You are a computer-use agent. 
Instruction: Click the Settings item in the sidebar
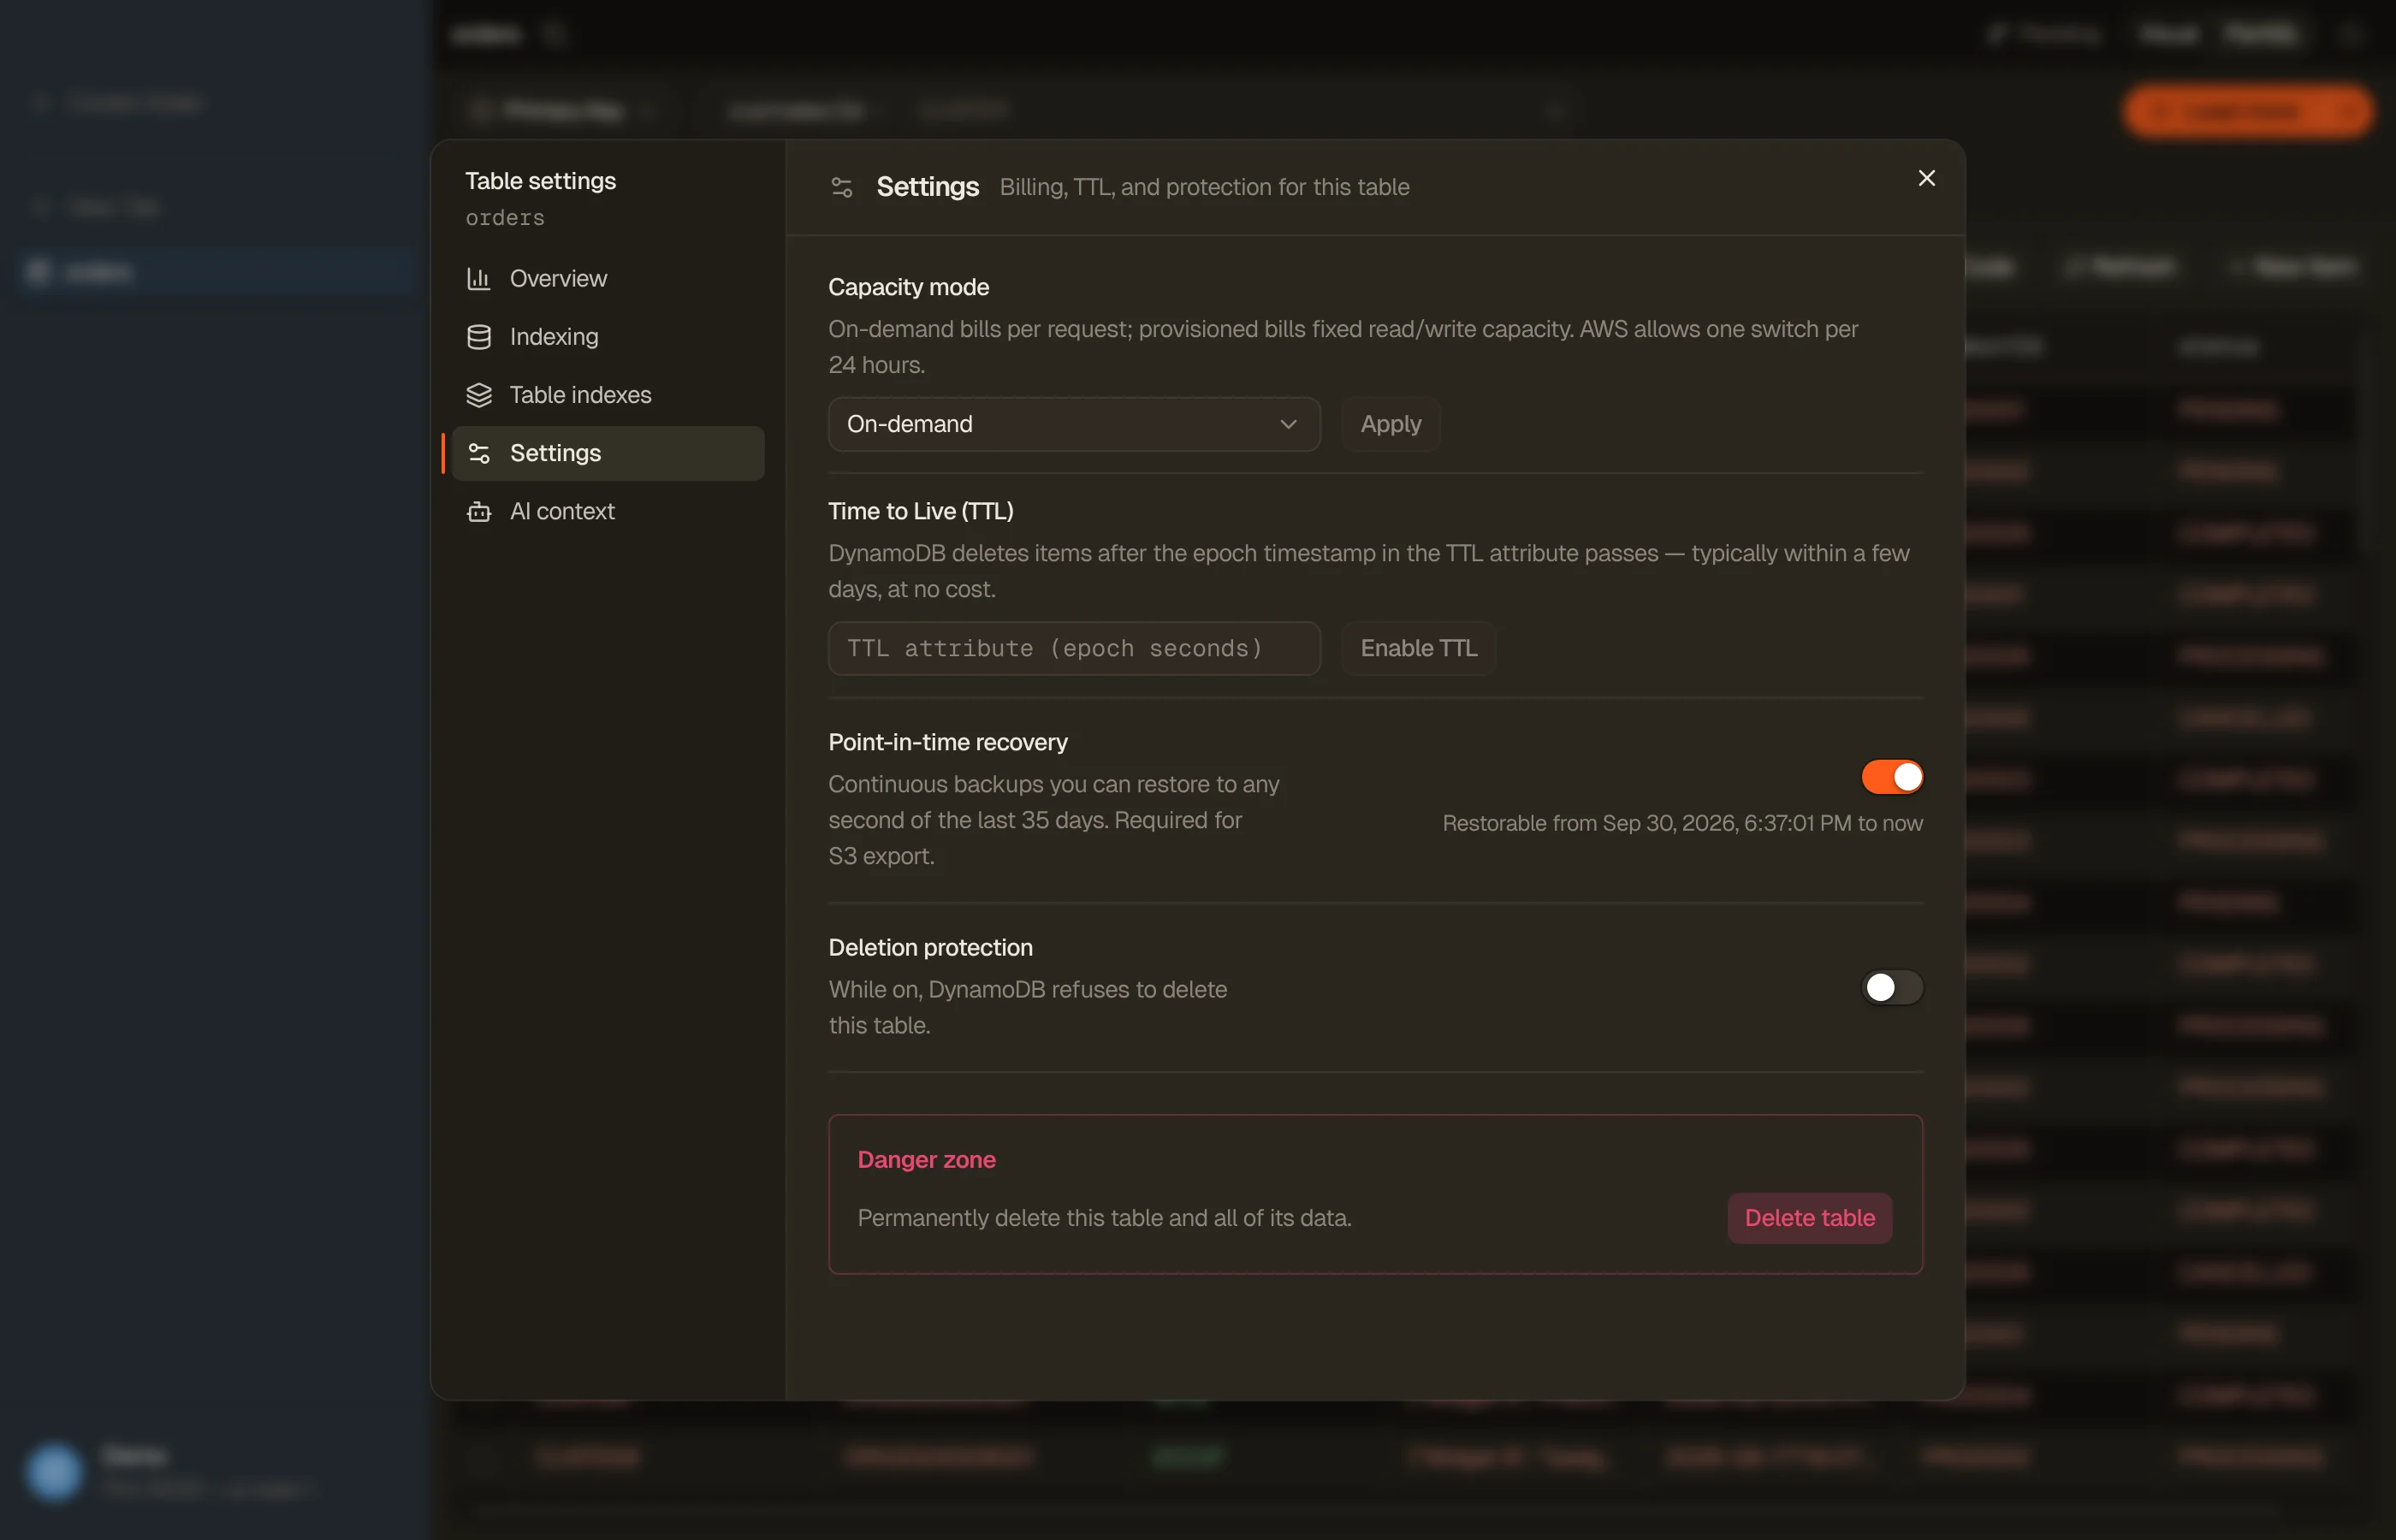click(607, 452)
